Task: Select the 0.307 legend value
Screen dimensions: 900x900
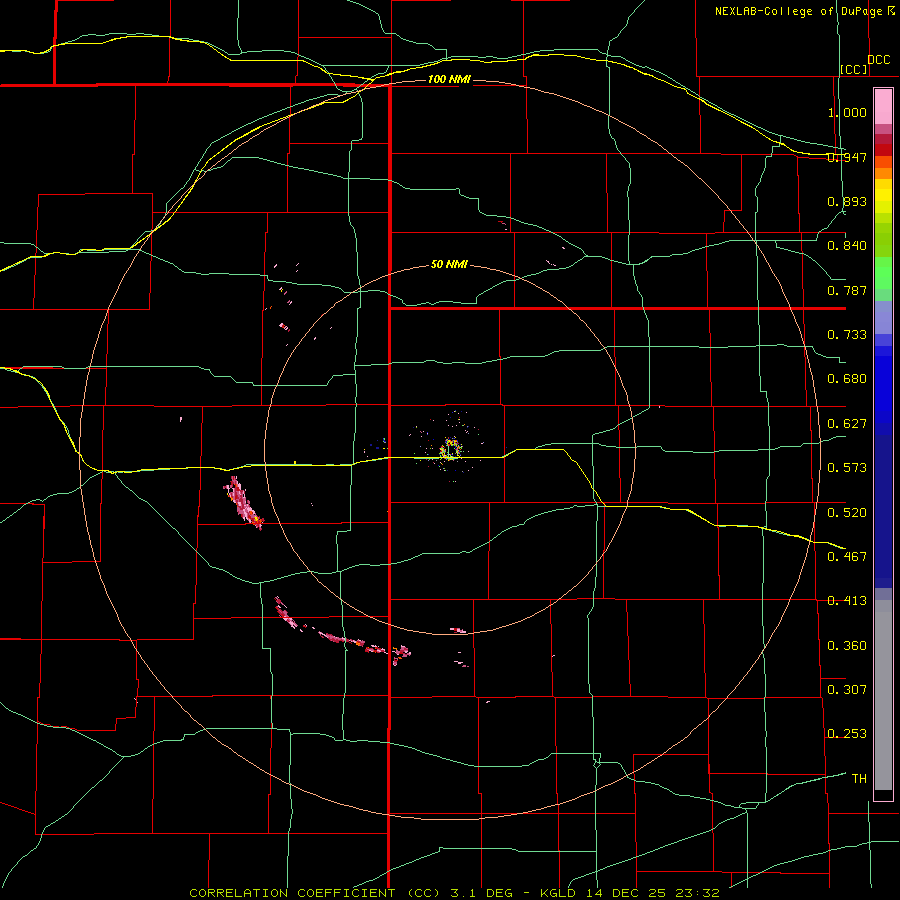Action: [847, 689]
